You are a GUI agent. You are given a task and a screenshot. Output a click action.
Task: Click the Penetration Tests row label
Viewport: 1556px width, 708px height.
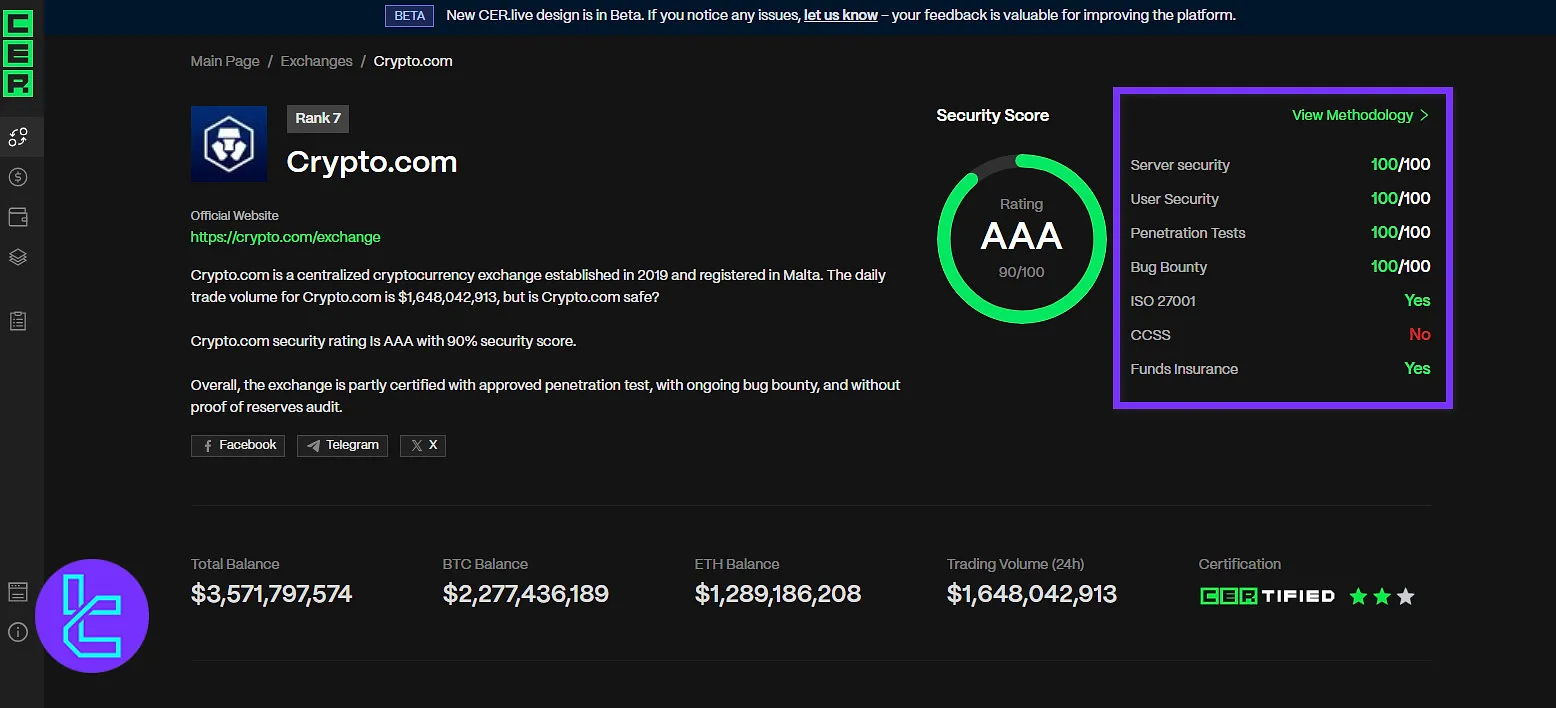(x=1188, y=233)
